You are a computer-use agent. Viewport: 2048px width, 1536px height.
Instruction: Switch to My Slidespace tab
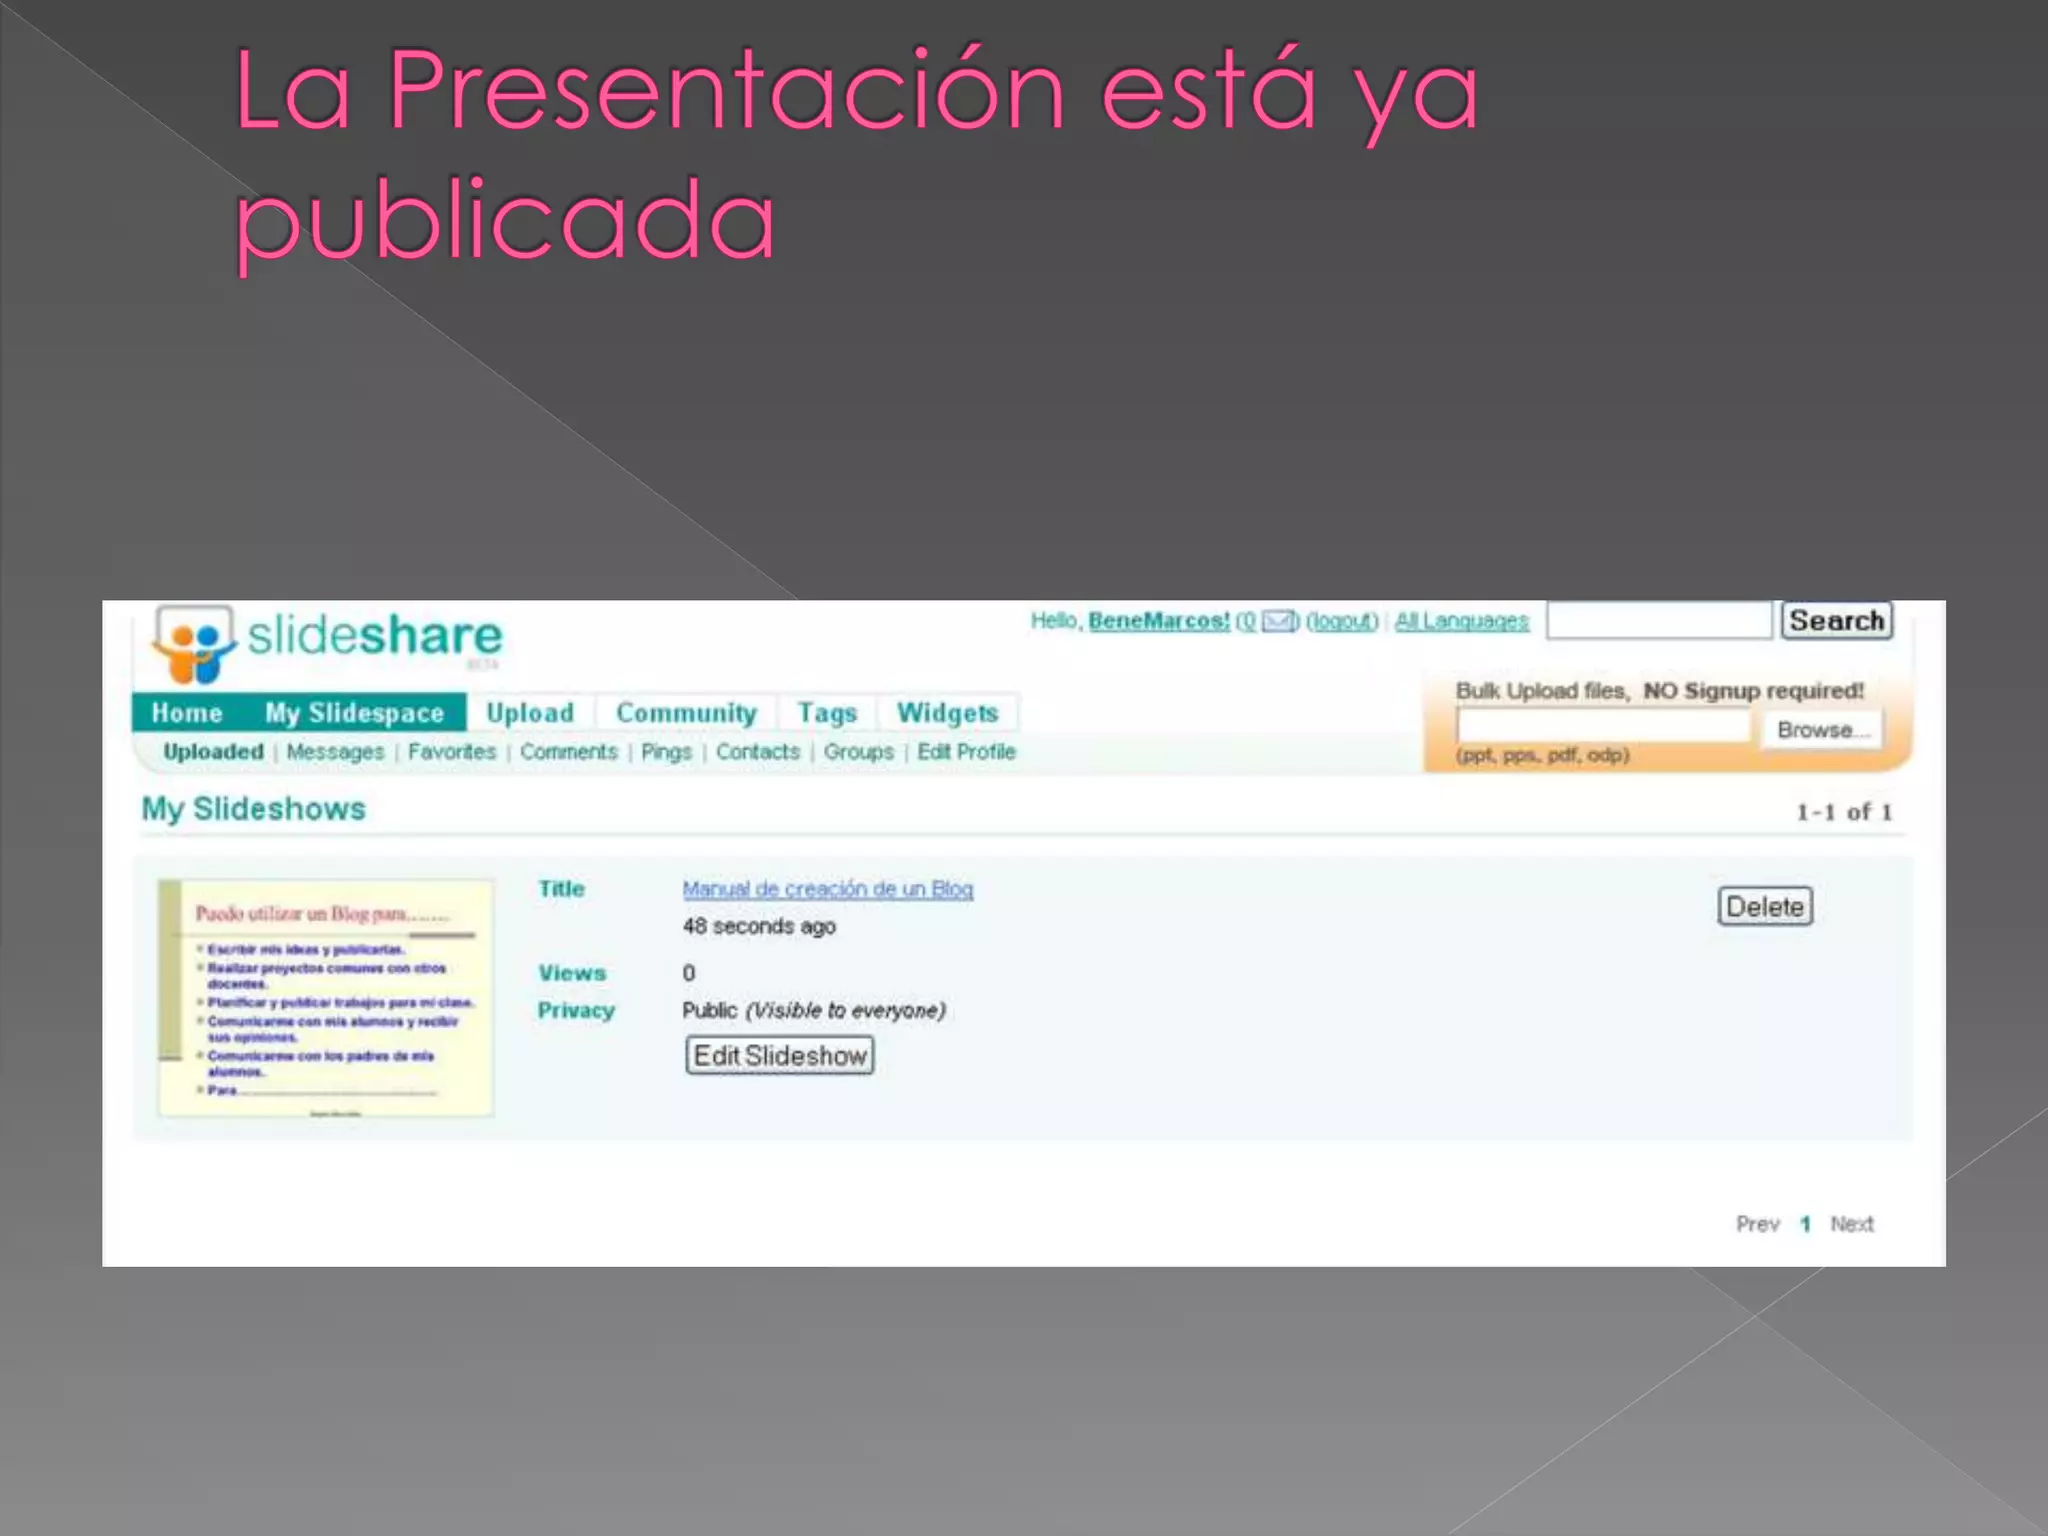tap(354, 713)
